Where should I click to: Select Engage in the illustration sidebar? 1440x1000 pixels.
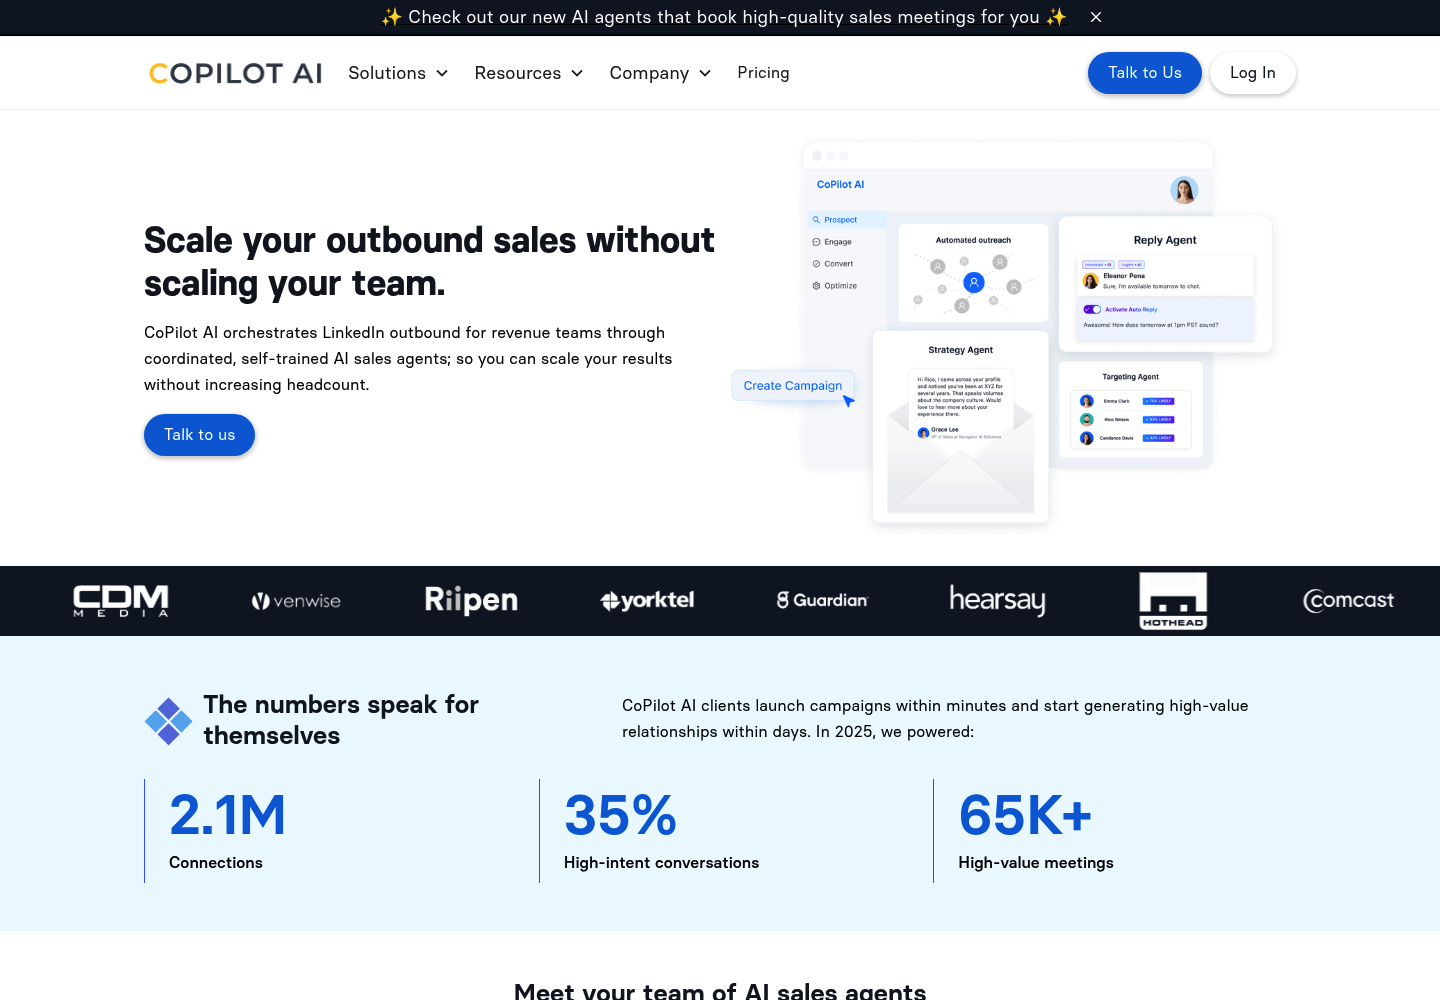pyautogui.click(x=833, y=242)
